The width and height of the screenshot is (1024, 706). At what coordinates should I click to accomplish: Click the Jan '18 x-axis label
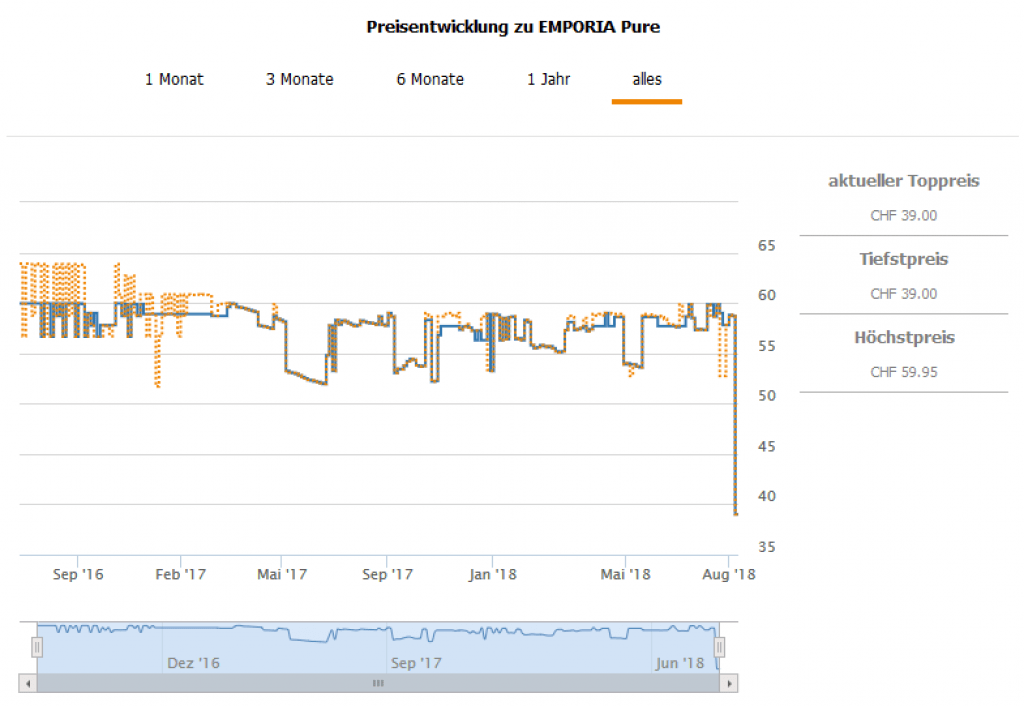tap(493, 574)
